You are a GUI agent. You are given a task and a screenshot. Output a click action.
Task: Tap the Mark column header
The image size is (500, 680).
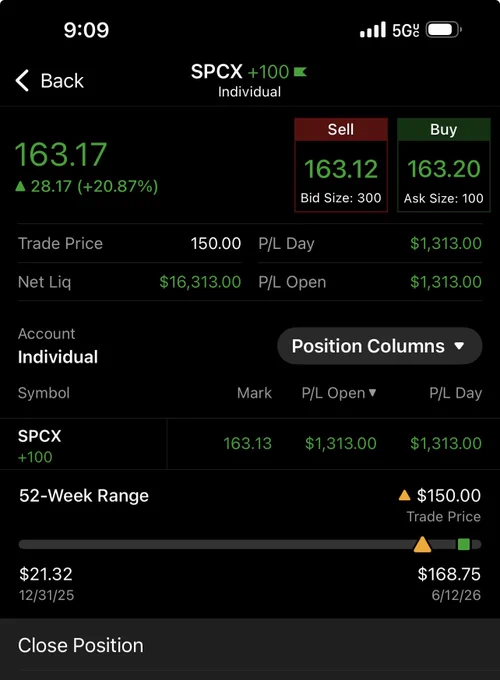254,393
